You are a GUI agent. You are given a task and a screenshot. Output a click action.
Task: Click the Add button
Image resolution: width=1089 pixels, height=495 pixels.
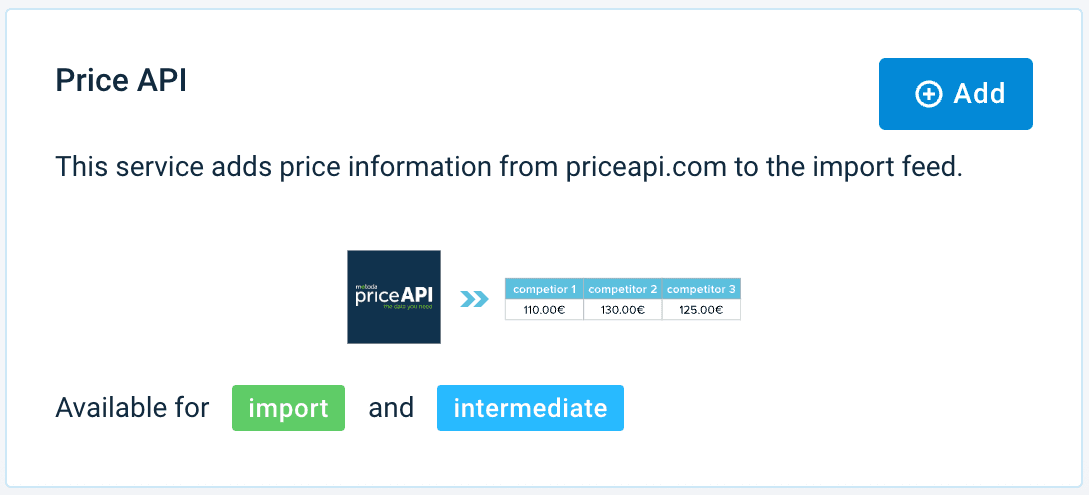point(955,94)
